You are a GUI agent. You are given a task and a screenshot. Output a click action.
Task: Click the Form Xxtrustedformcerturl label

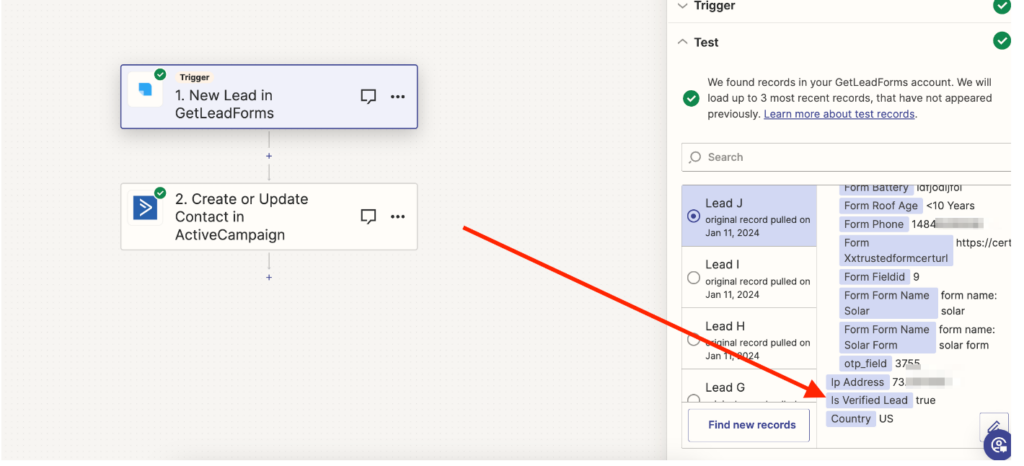(x=895, y=251)
